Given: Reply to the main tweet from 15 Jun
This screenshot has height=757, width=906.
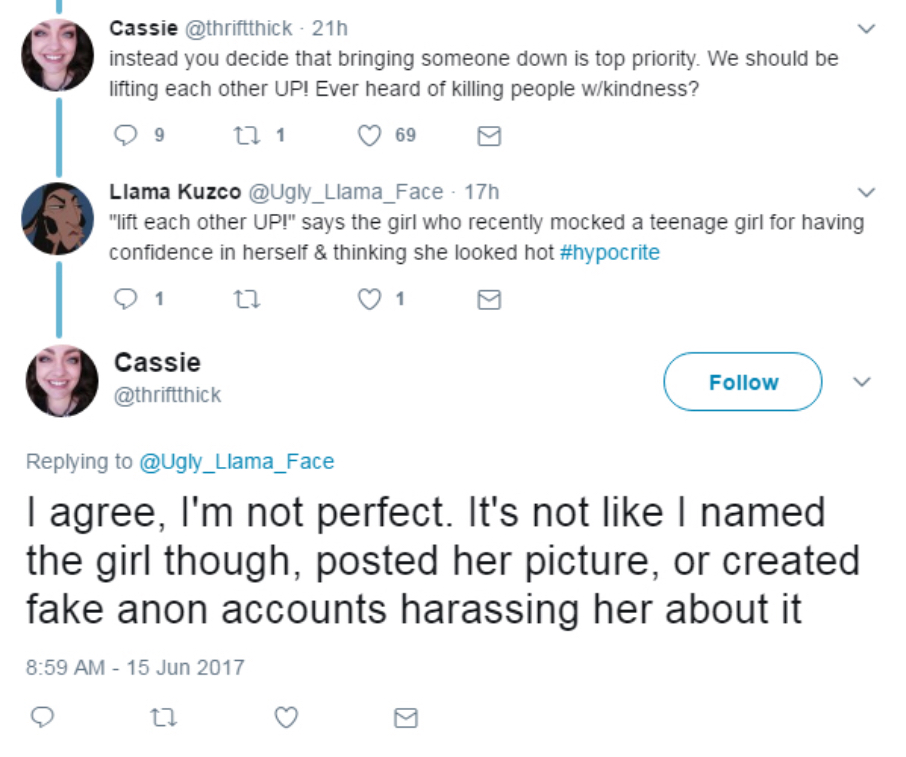Looking at the screenshot, I should click(x=42, y=717).
